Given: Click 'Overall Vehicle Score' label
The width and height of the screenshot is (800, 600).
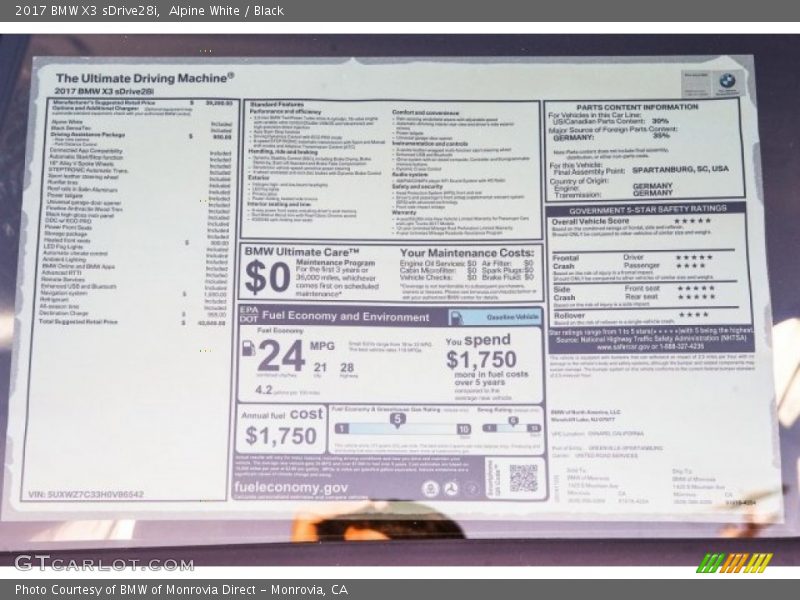Looking at the screenshot, I should [x=590, y=221].
